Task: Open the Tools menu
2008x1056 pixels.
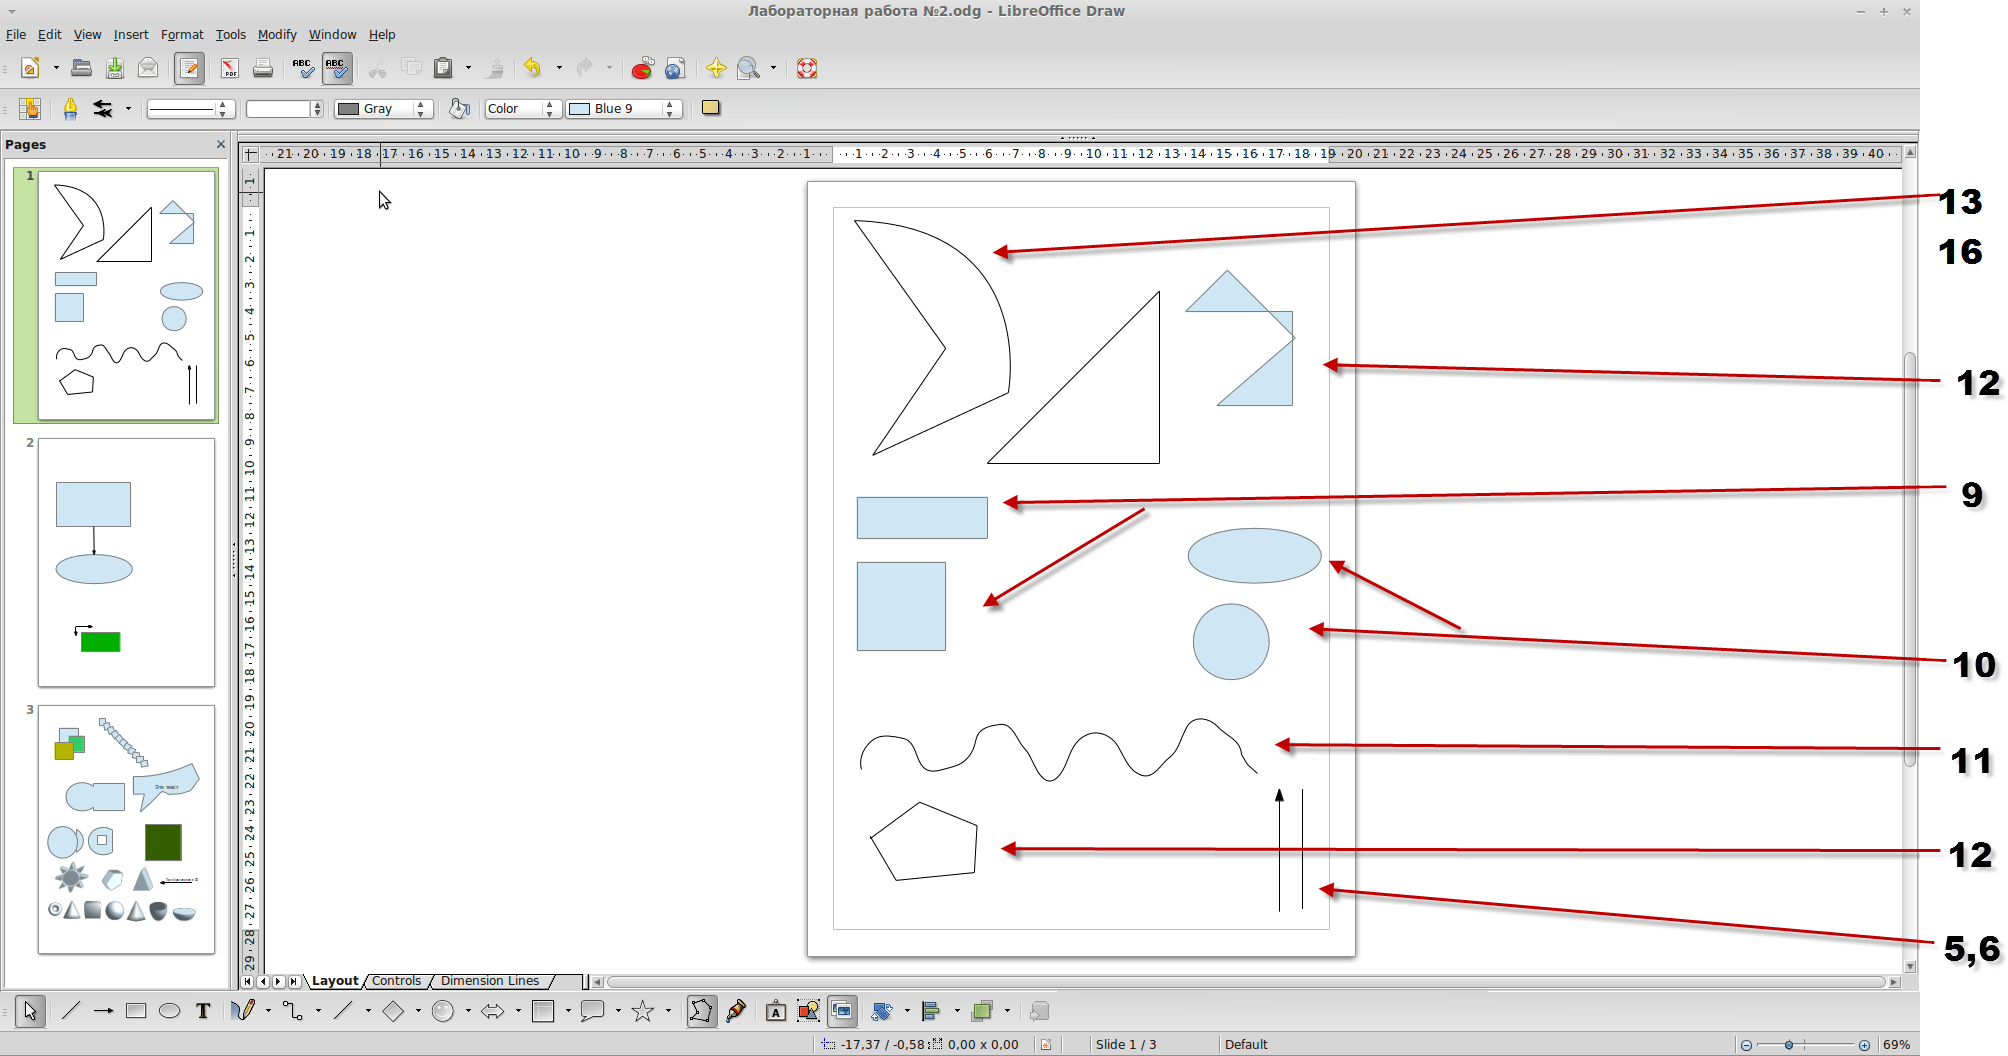Action: coord(231,34)
